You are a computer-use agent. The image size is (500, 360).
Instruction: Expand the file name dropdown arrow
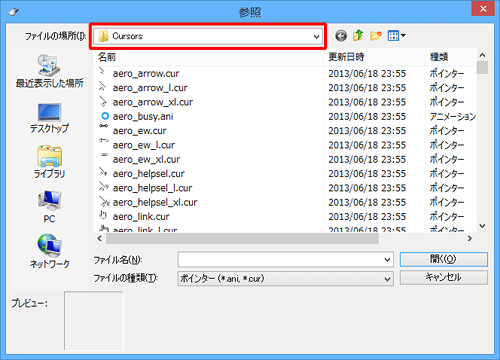click(x=387, y=259)
